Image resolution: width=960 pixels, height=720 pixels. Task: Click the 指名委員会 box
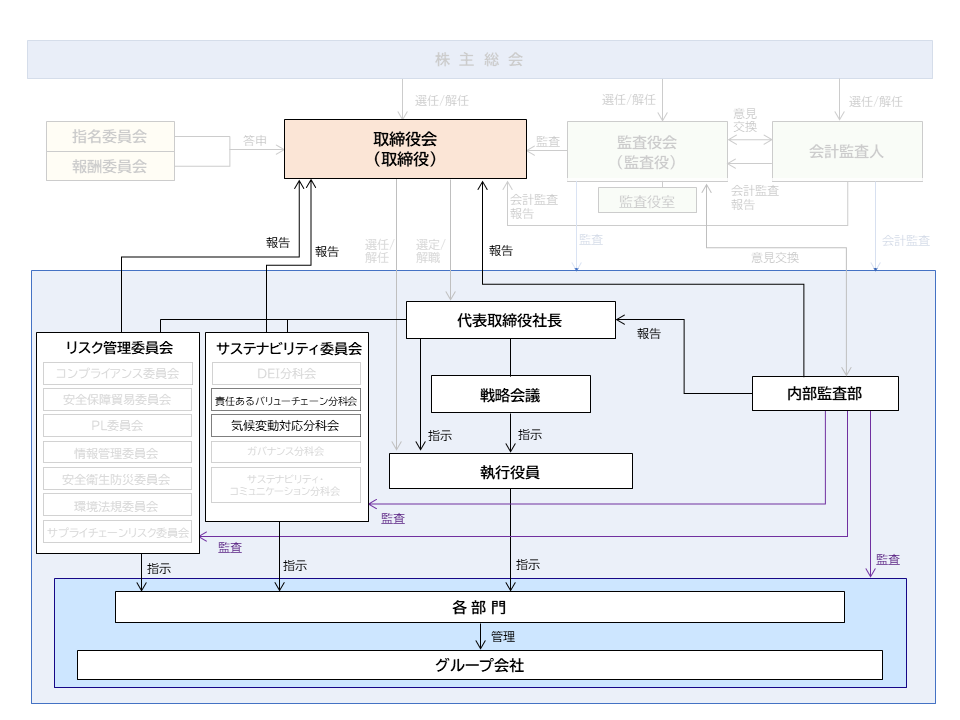coord(110,136)
